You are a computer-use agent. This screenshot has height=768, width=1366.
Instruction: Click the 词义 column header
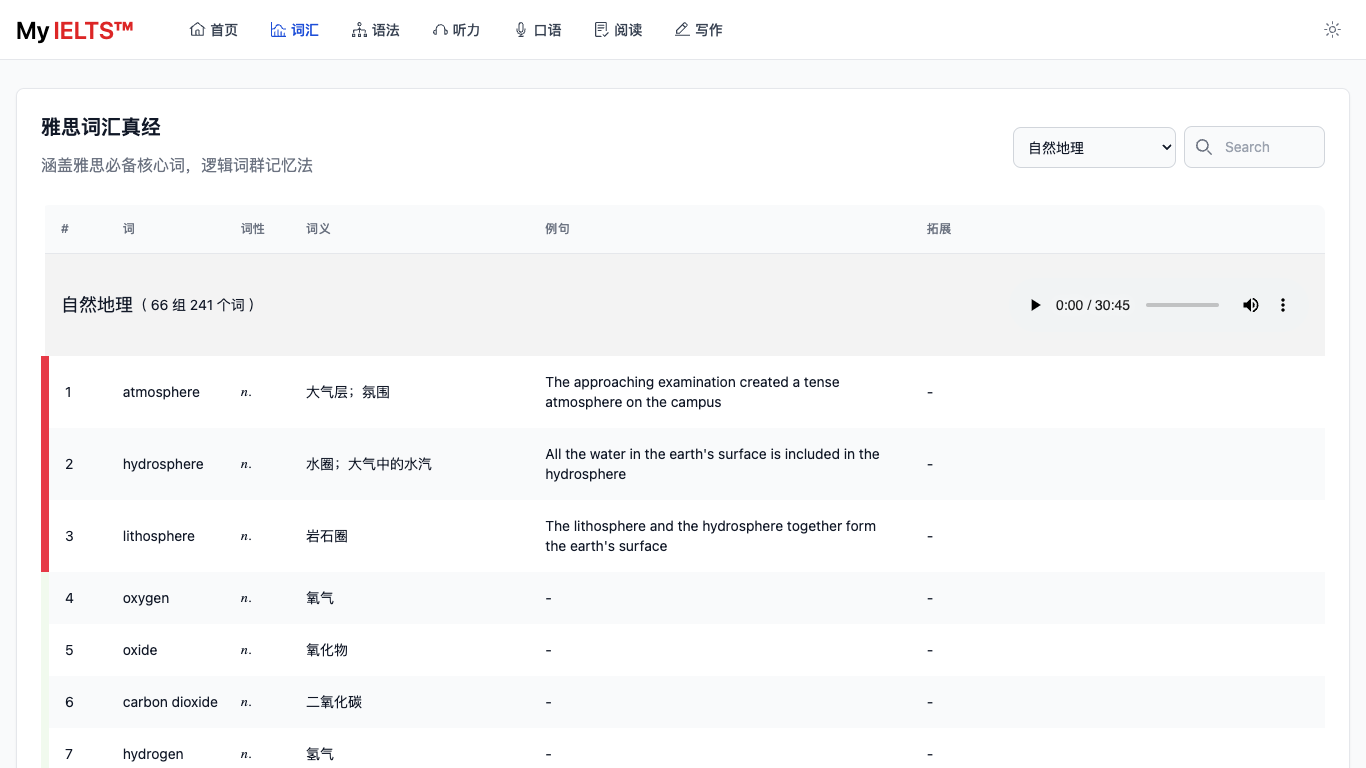tap(318, 229)
